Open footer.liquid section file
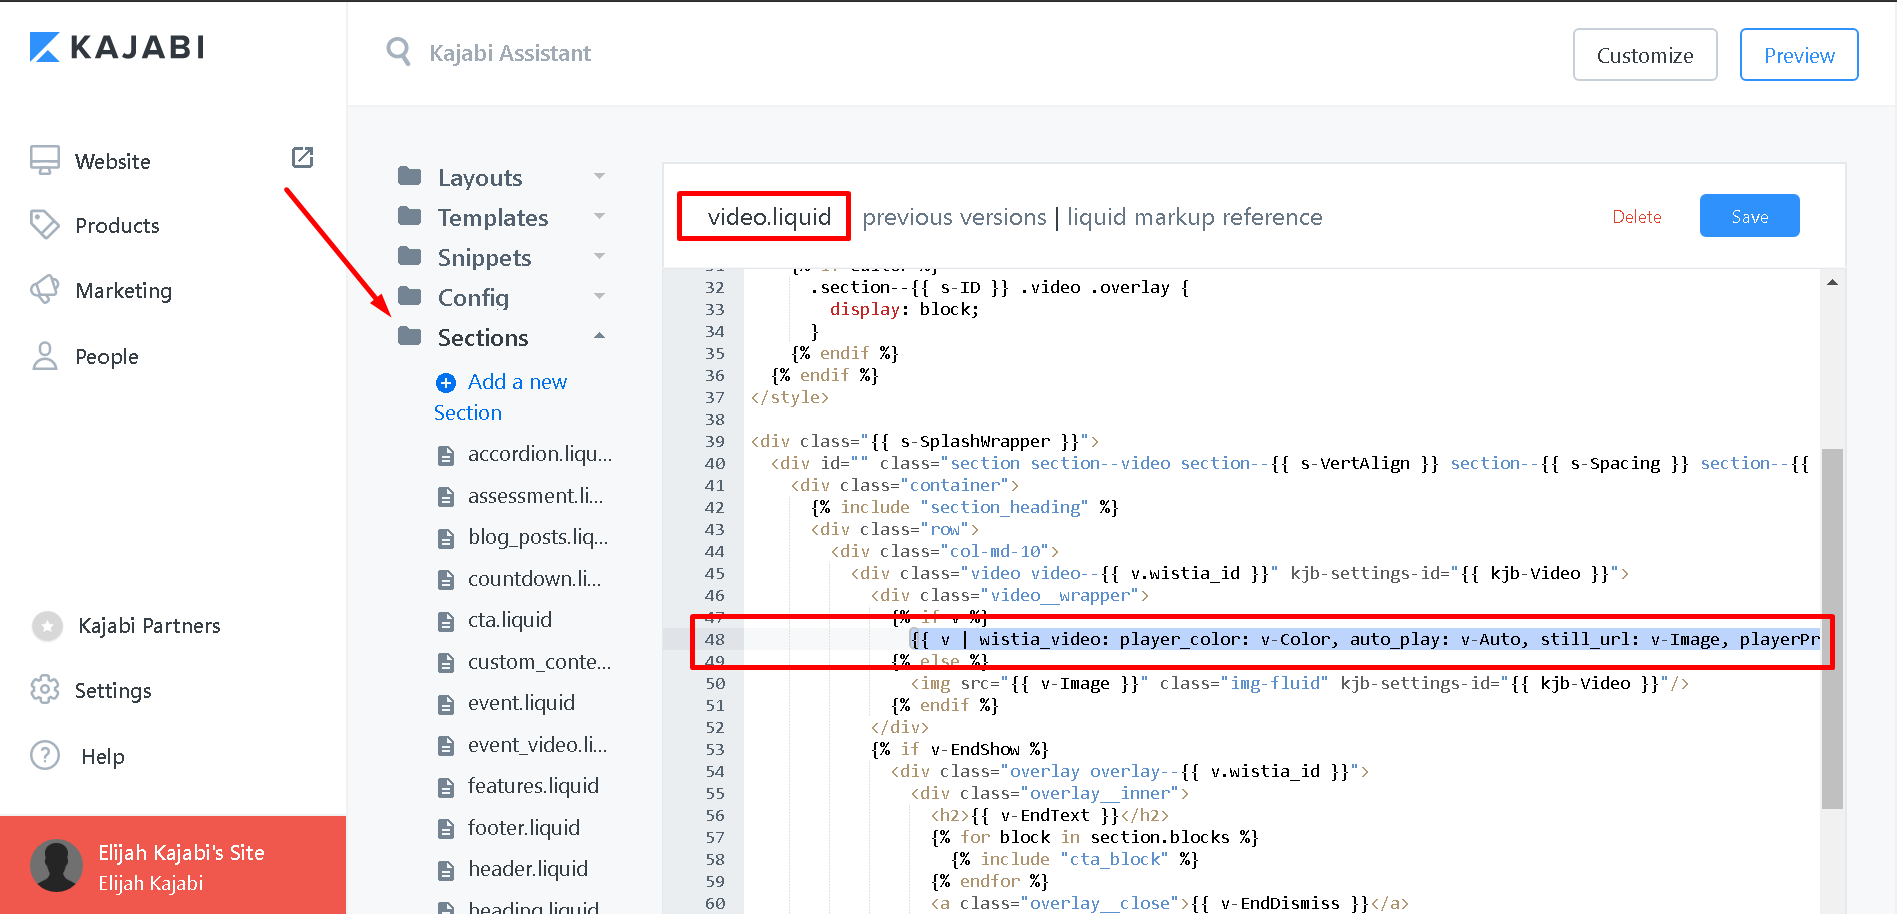 [x=524, y=828]
